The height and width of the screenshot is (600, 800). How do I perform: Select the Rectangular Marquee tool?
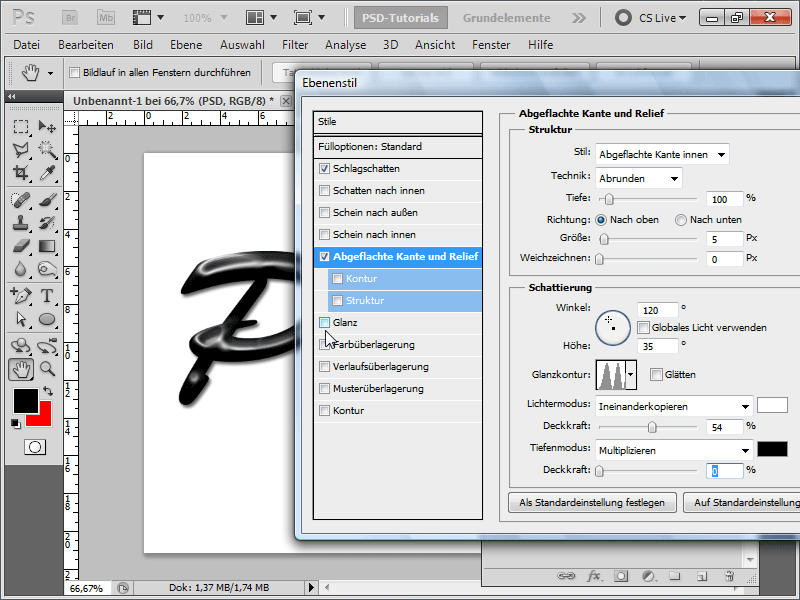[x=21, y=126]
